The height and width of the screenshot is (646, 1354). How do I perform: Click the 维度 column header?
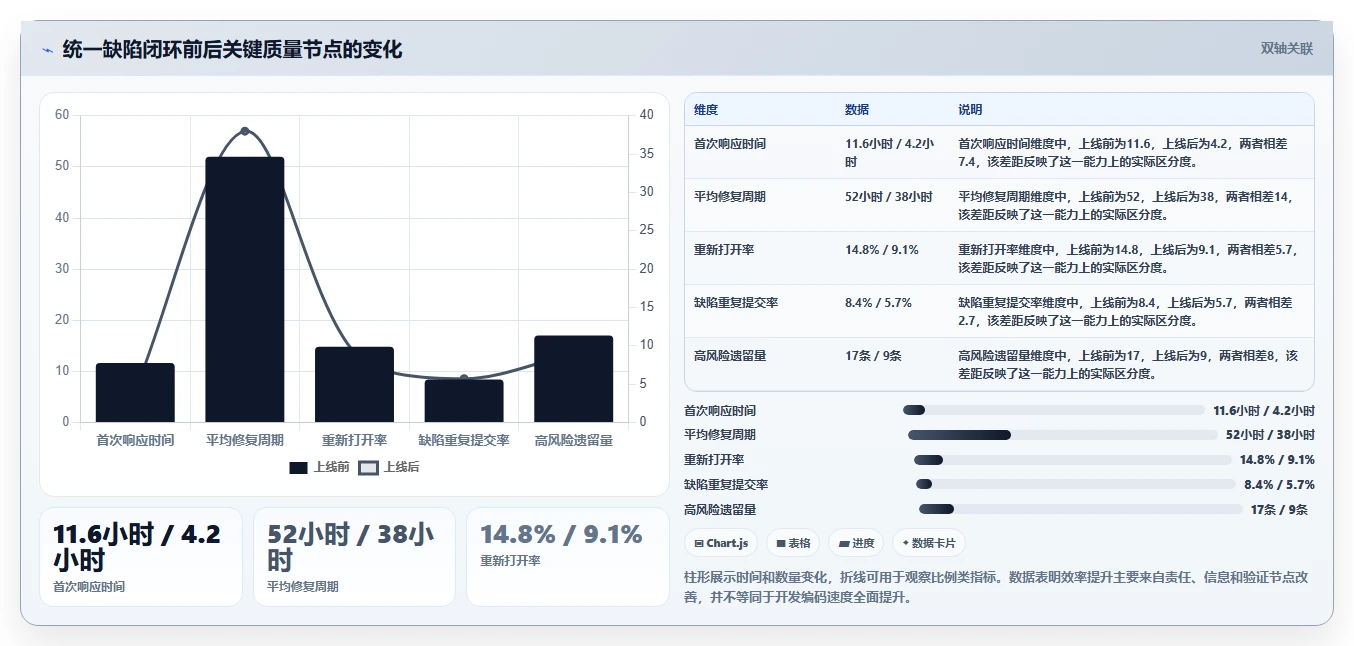706,110
